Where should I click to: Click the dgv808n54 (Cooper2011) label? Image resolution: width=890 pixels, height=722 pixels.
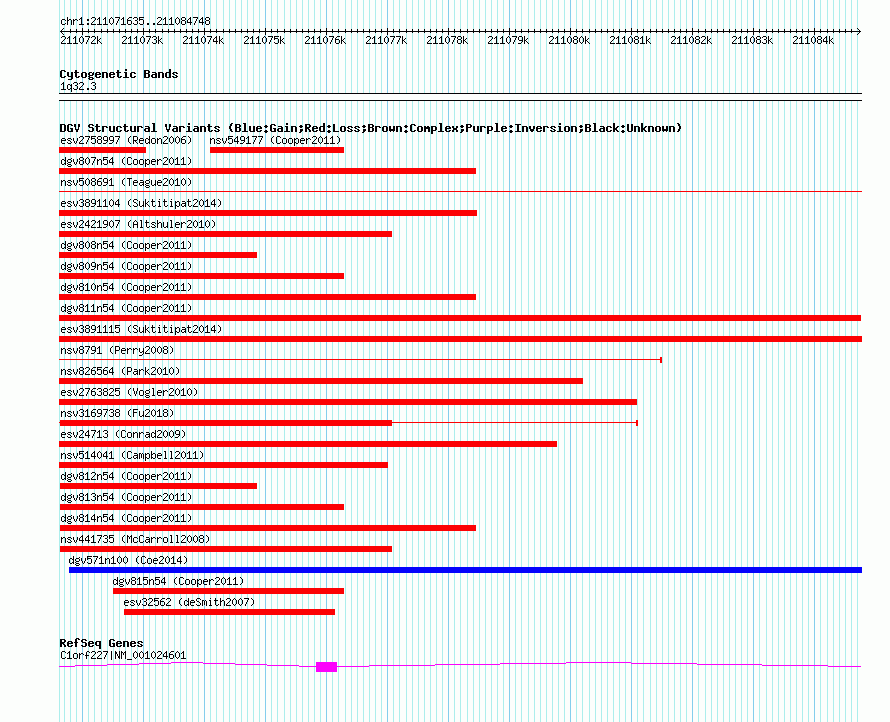click(x=126, y=245)
